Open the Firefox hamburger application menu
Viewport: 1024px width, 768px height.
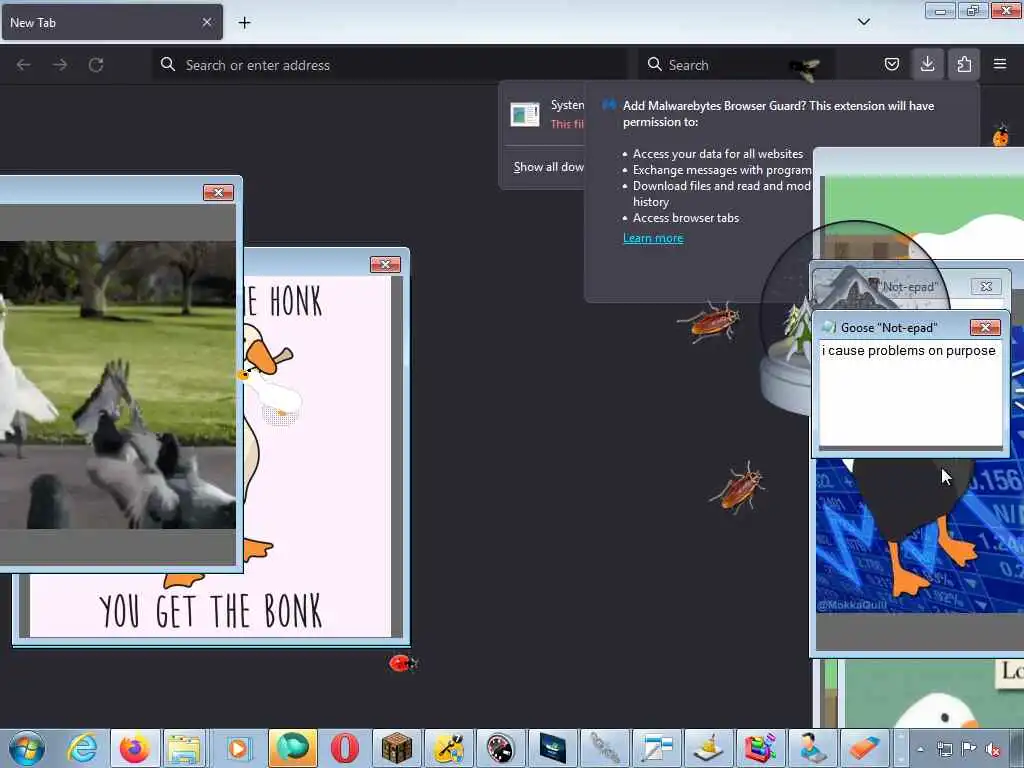[1000, 64]
